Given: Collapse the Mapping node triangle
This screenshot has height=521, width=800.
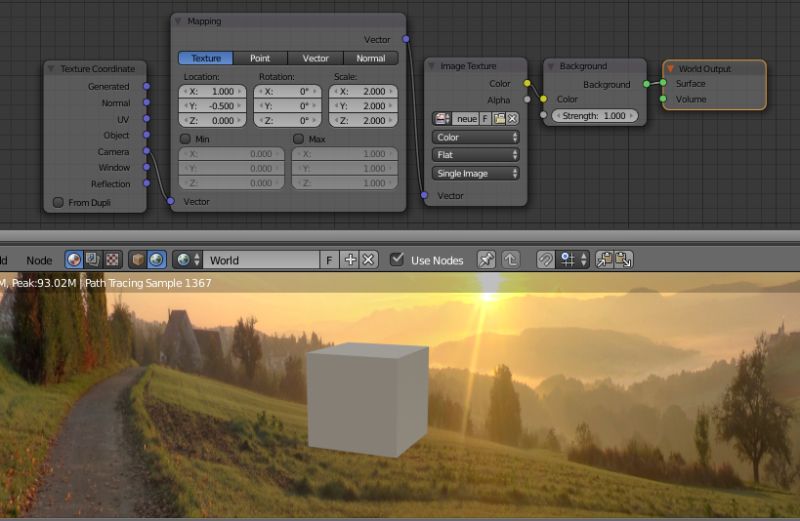Looking at the screenshot, I should coord(178,21).
